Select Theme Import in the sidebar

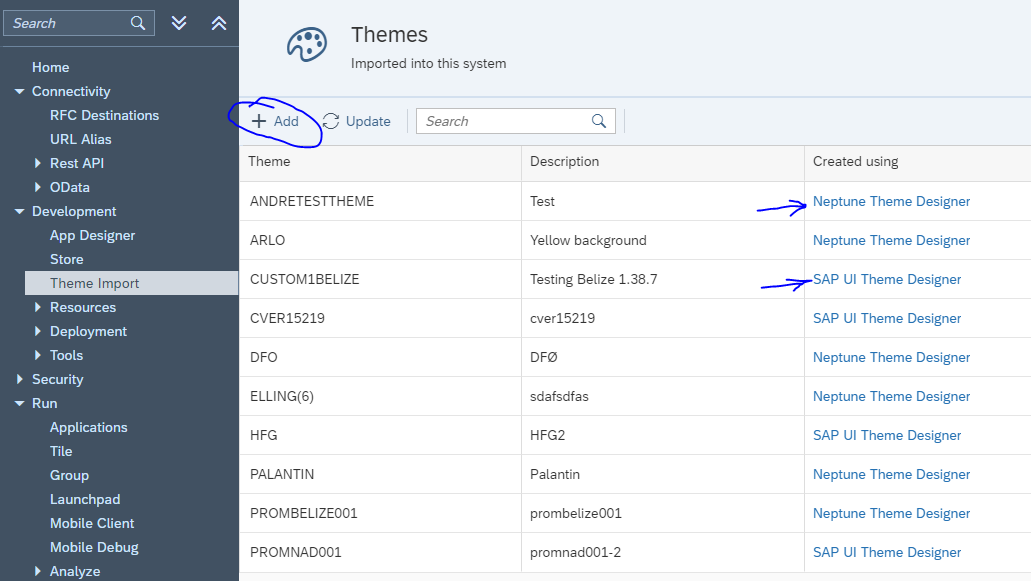coord(132,283)
